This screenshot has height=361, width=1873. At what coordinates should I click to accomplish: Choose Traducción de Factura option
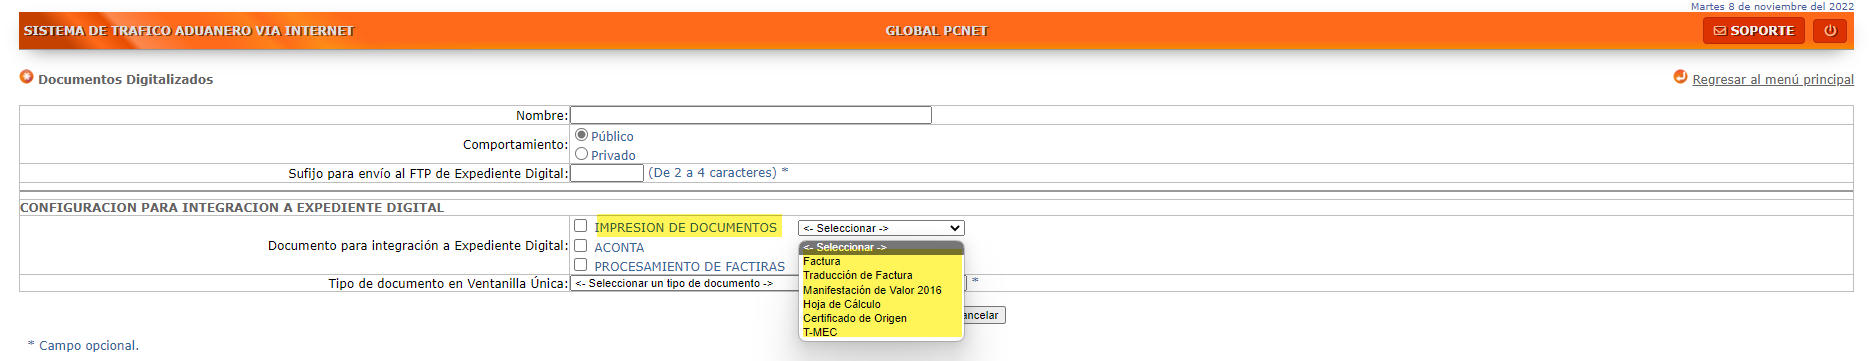(x=881, y=275)
